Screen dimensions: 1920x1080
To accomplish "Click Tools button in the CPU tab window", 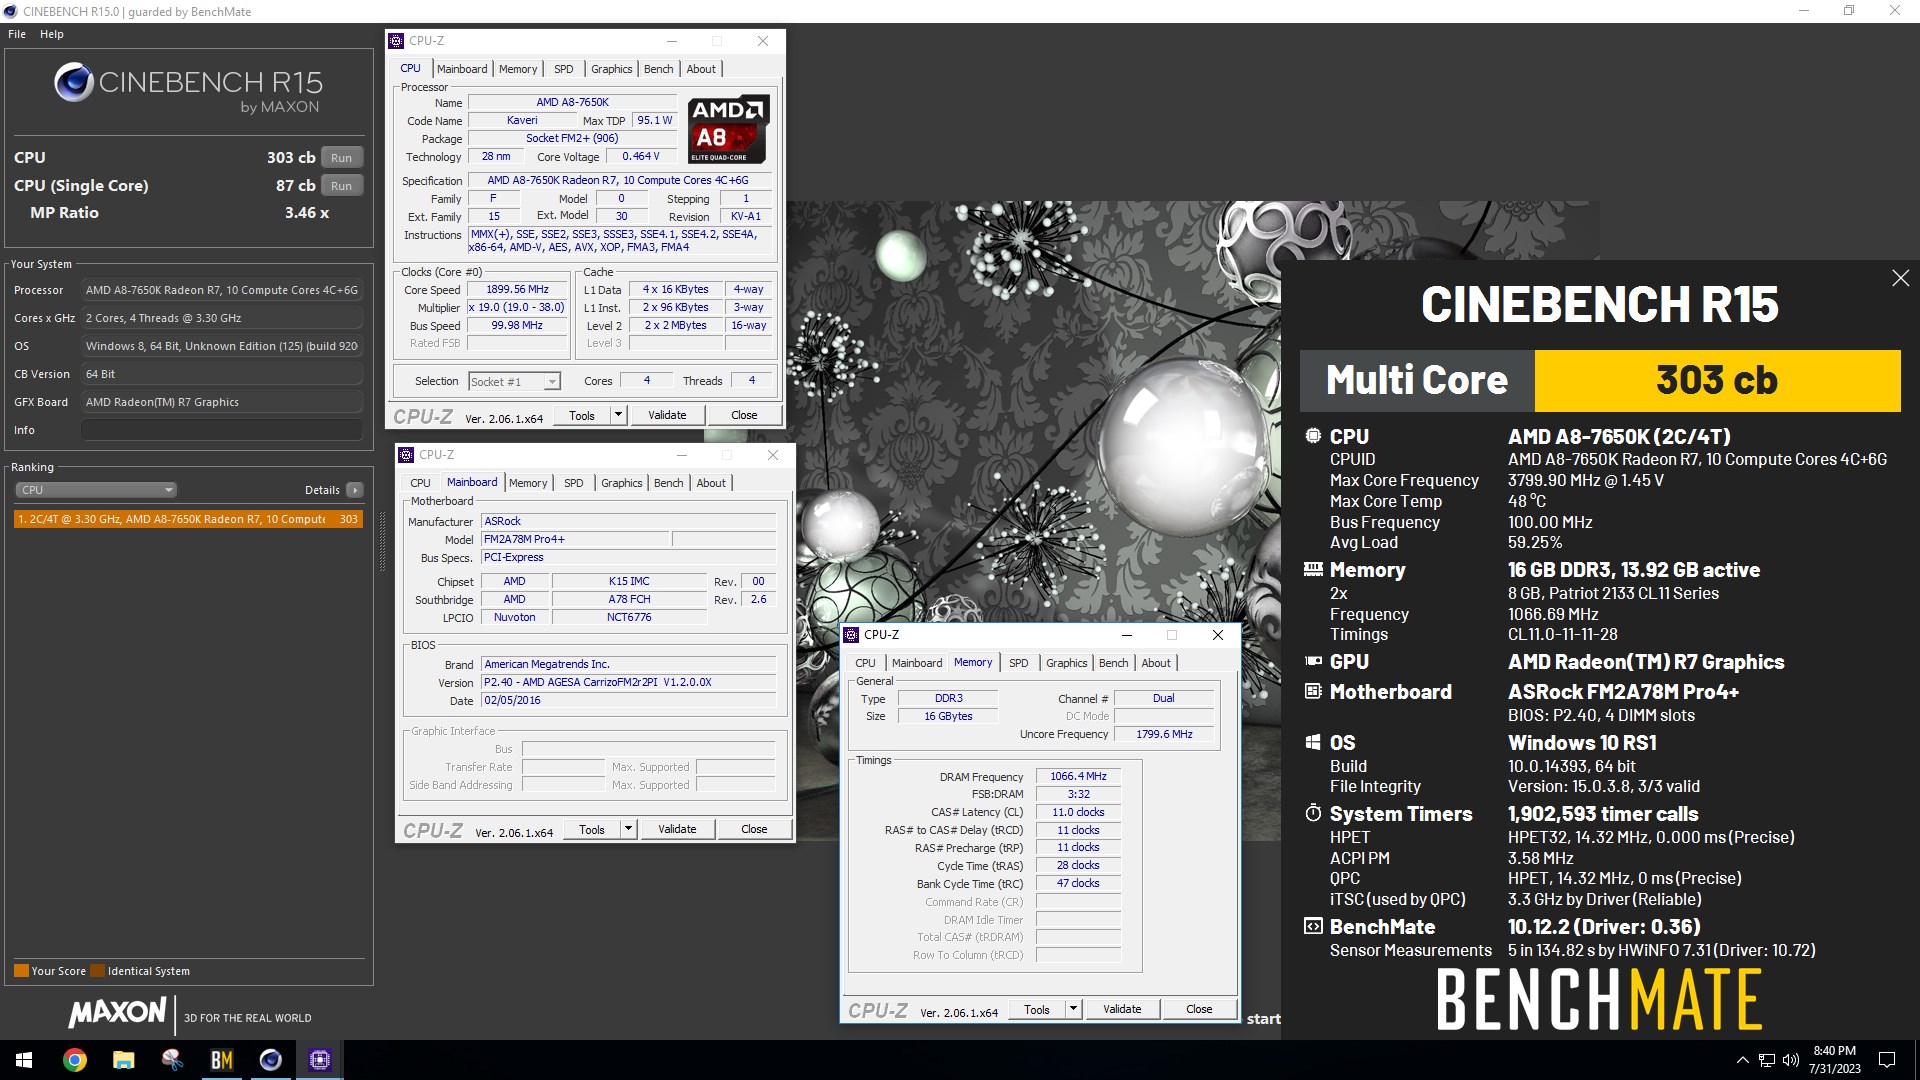I will [x=582, y=415].
